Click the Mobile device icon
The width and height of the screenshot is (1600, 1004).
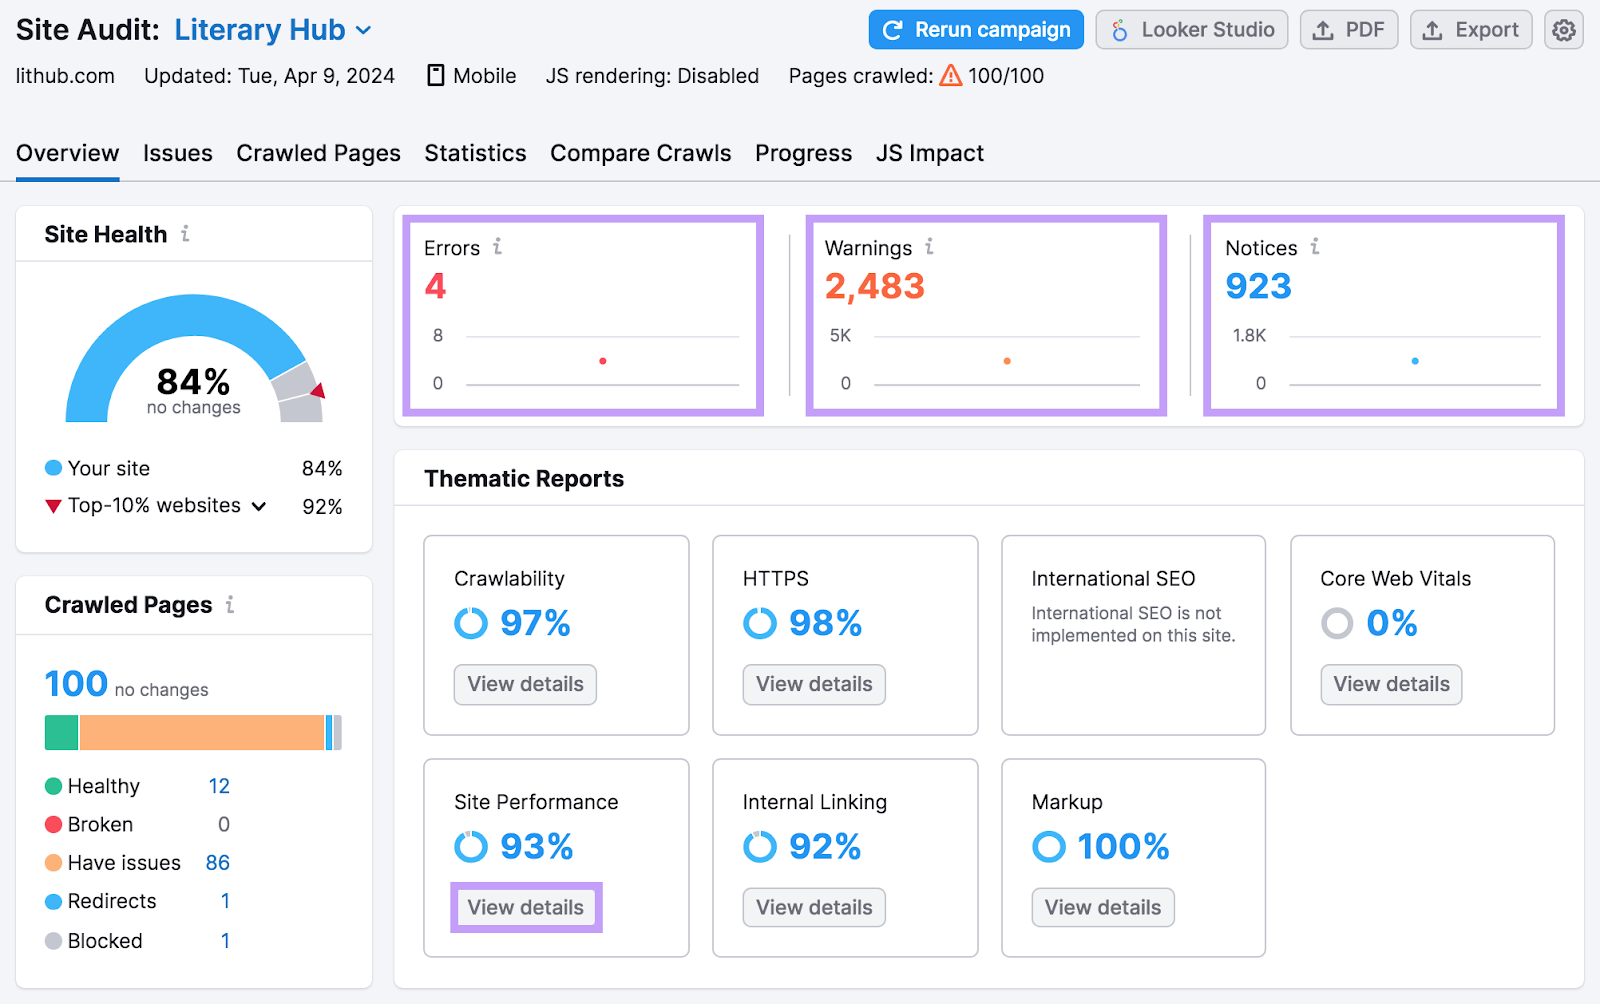[435, 75]
